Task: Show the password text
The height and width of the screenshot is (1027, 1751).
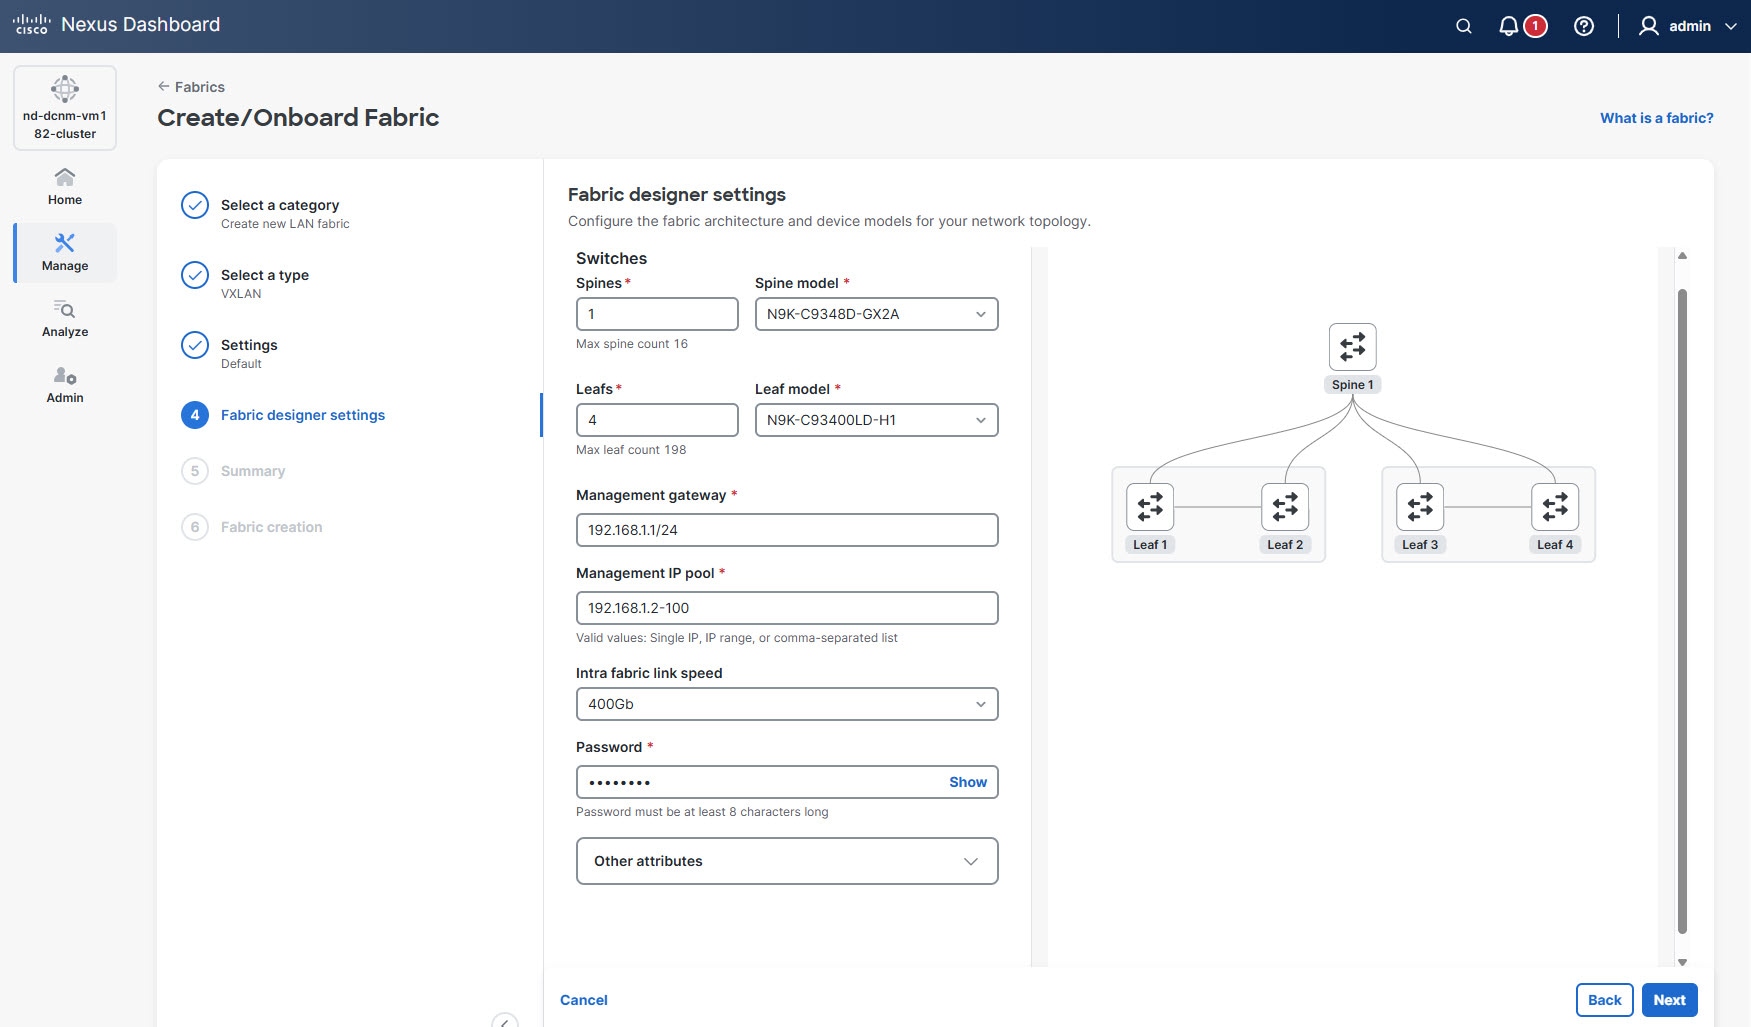Action: pos(966,782)
